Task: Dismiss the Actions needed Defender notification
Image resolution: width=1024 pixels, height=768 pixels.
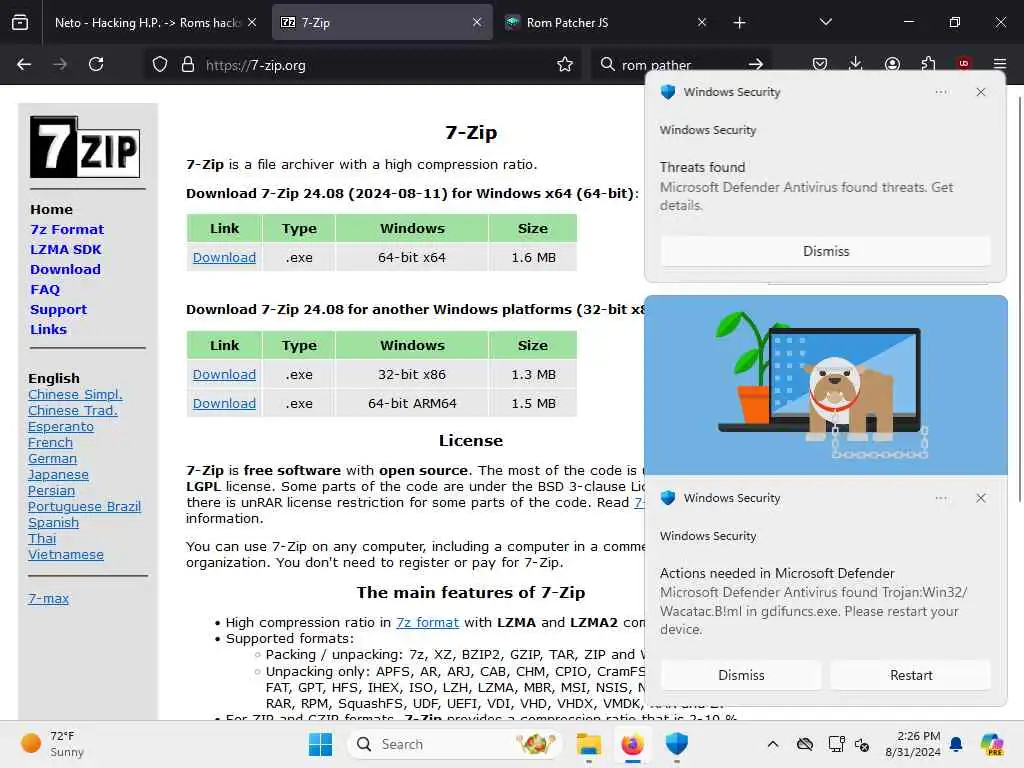Action: (x=741, y=675)
